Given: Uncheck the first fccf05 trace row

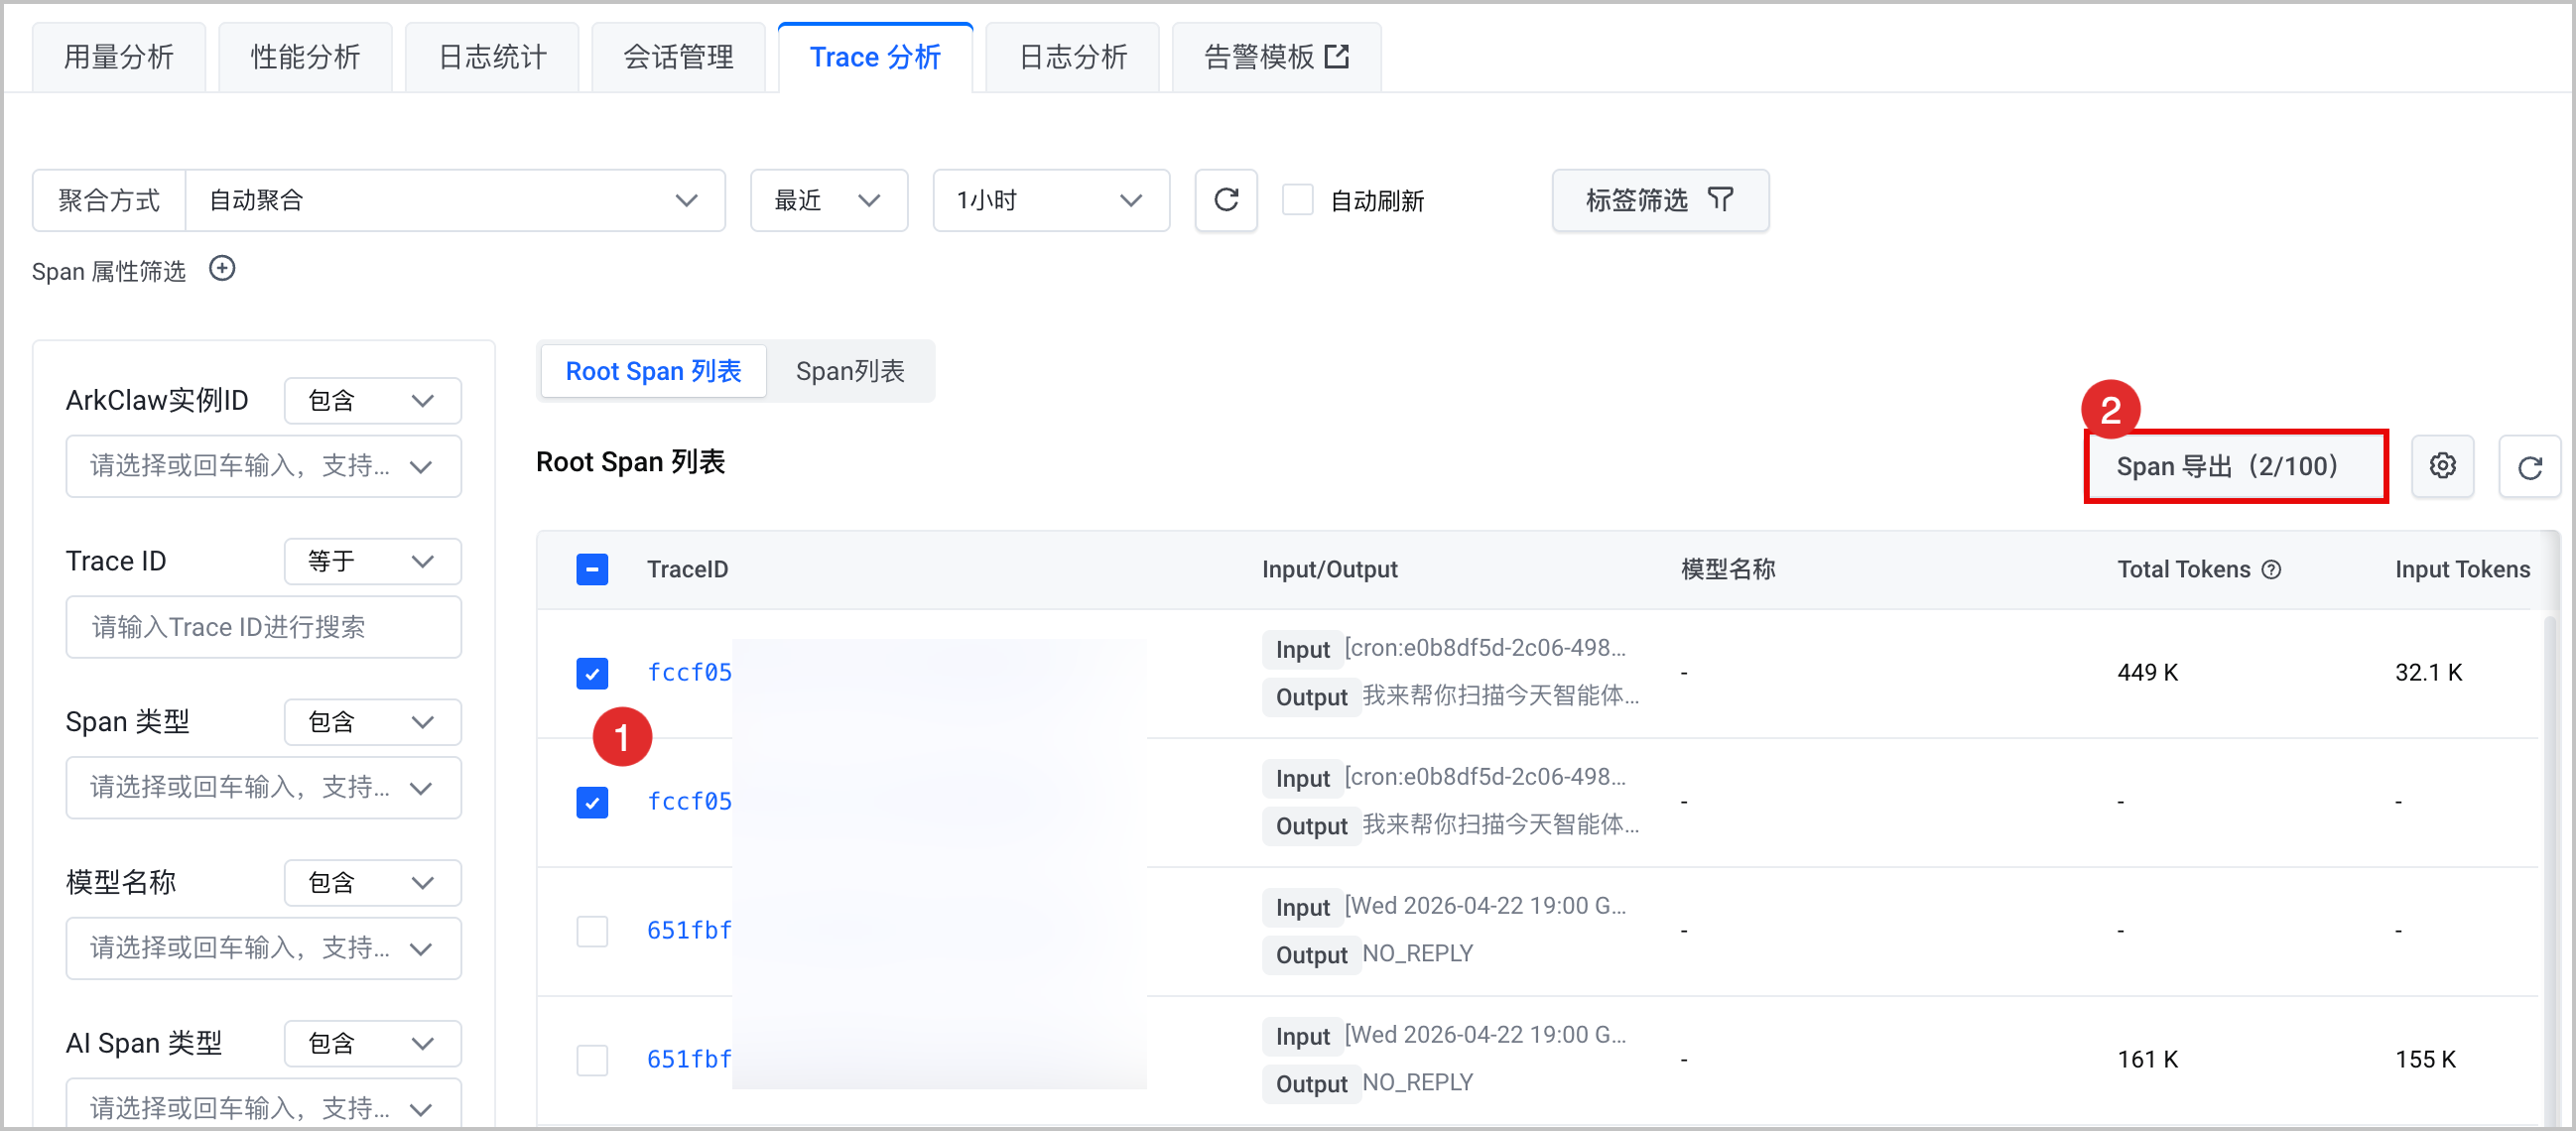Looking at the screenshot, I should [592, 673].
